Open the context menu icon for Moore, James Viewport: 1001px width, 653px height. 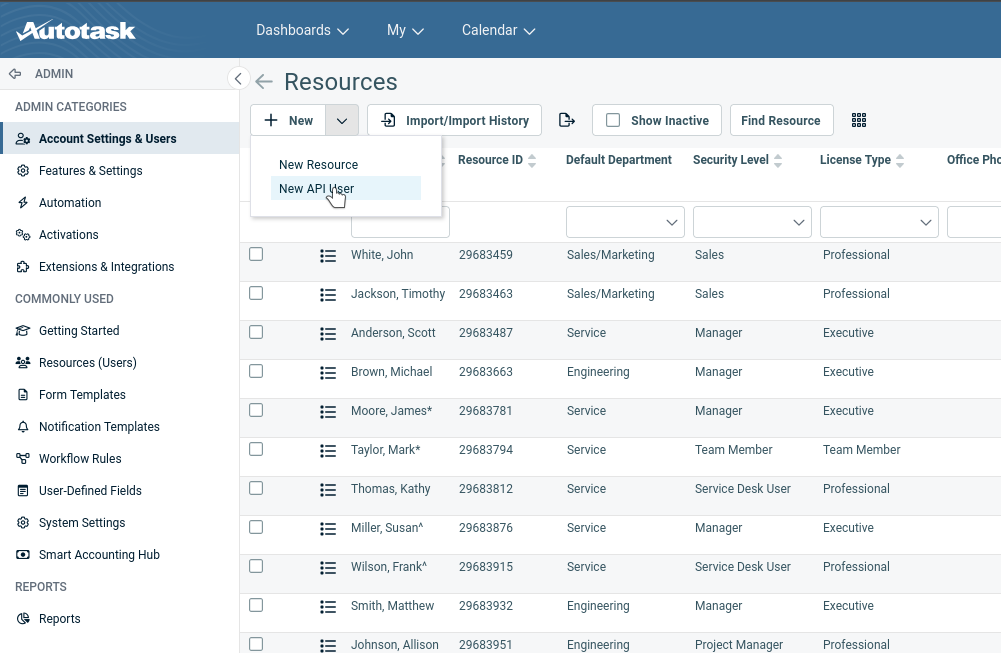pyautogui.click(x=327, y=412)
